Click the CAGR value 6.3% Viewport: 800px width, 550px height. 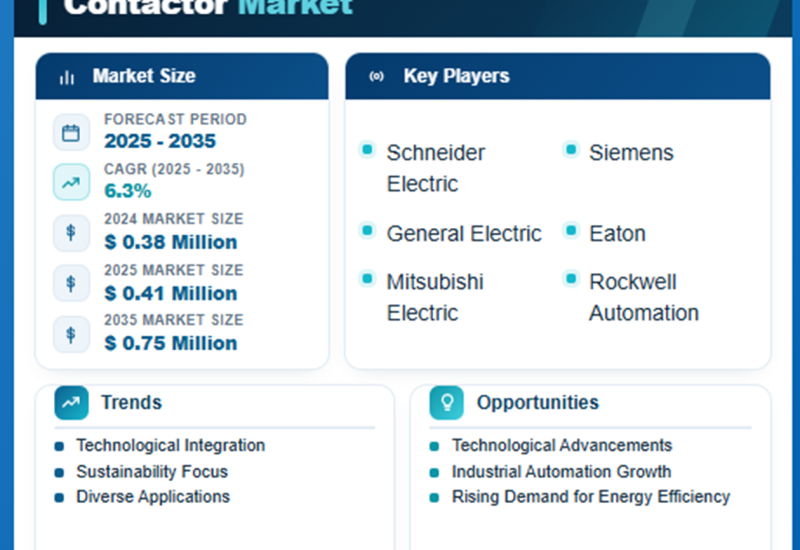pos(128,191)
